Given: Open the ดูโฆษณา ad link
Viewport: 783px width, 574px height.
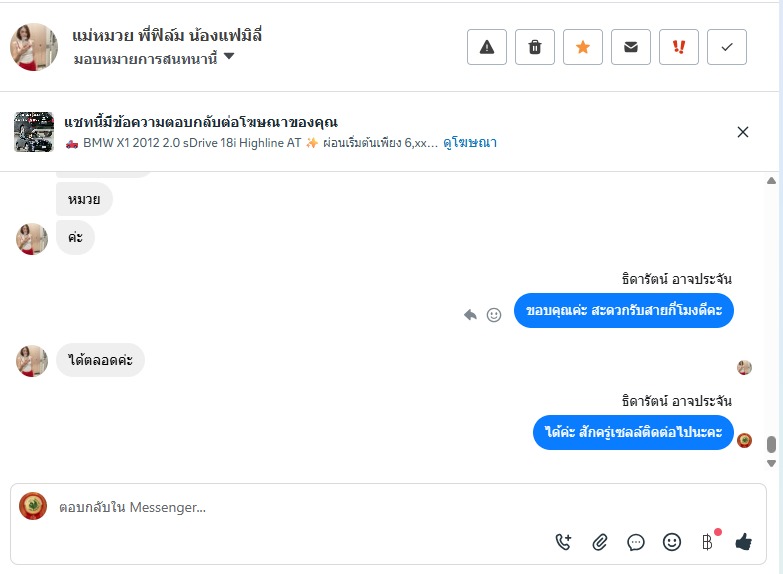Looking at the screenshot, I should (x=470, y=143).
